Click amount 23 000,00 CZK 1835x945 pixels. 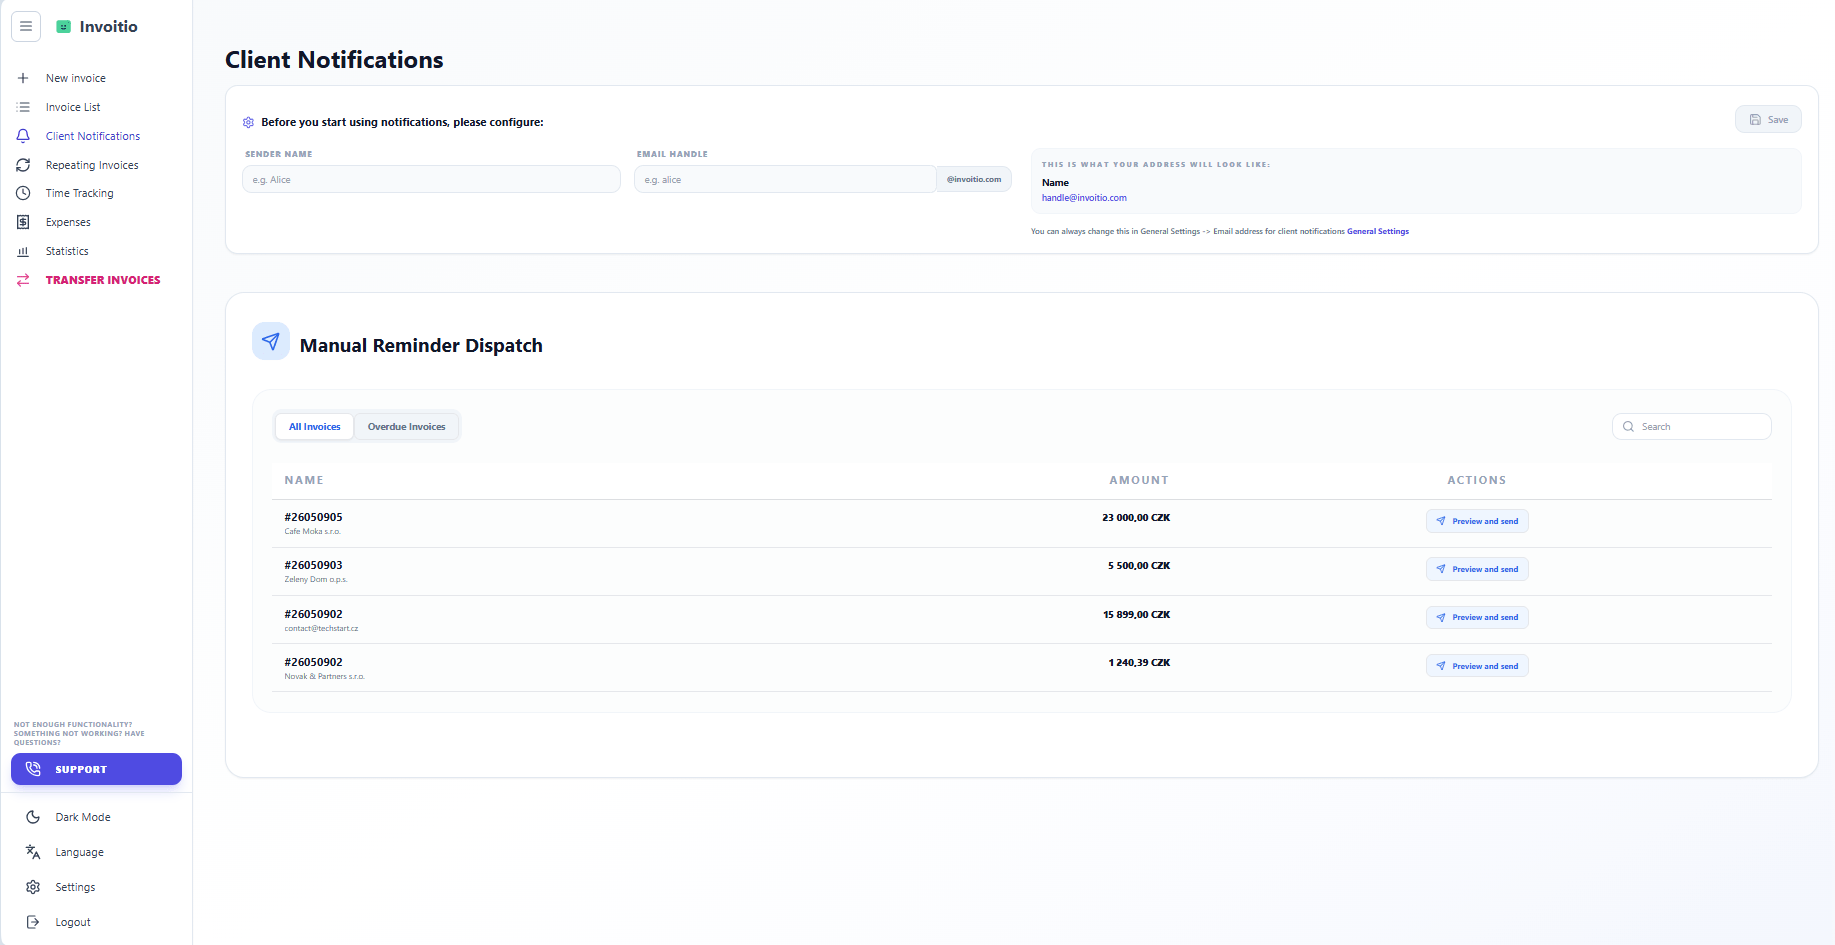1136,518
